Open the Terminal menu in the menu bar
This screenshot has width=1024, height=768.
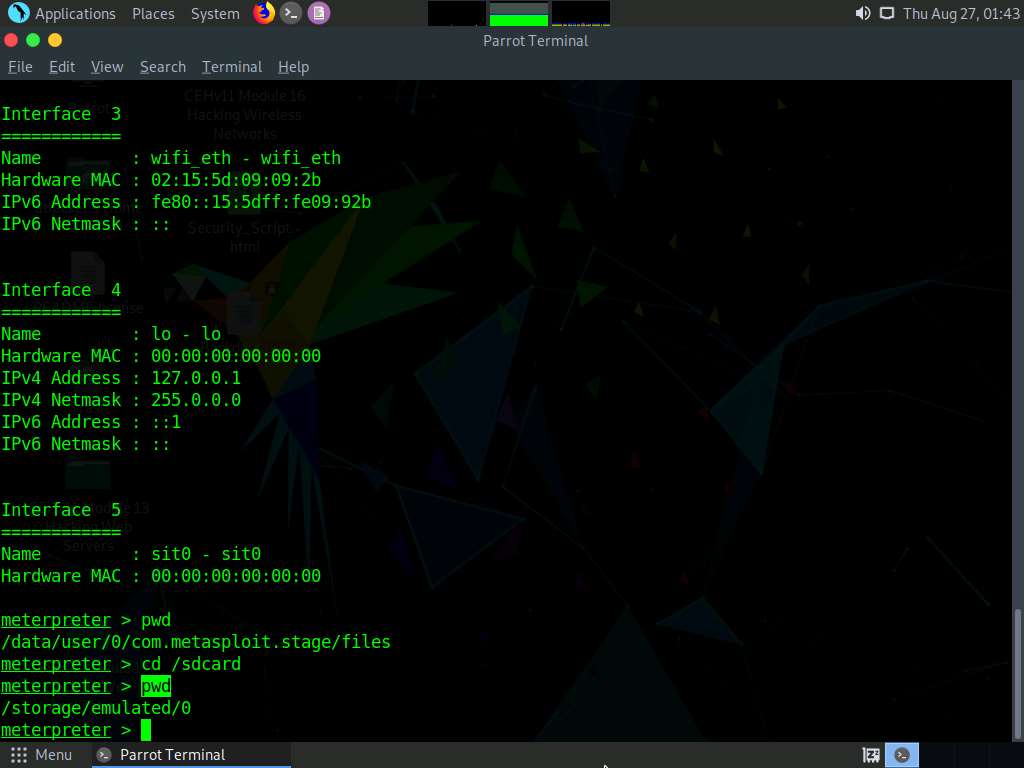pos(231,66)
